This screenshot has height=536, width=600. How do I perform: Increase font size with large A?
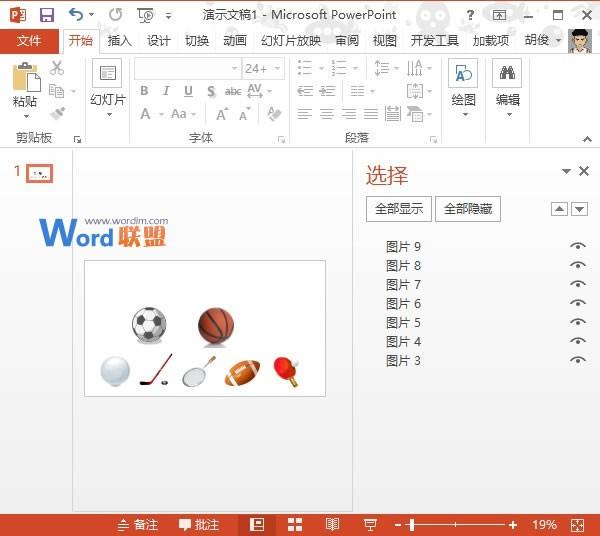tap(222, 114)
